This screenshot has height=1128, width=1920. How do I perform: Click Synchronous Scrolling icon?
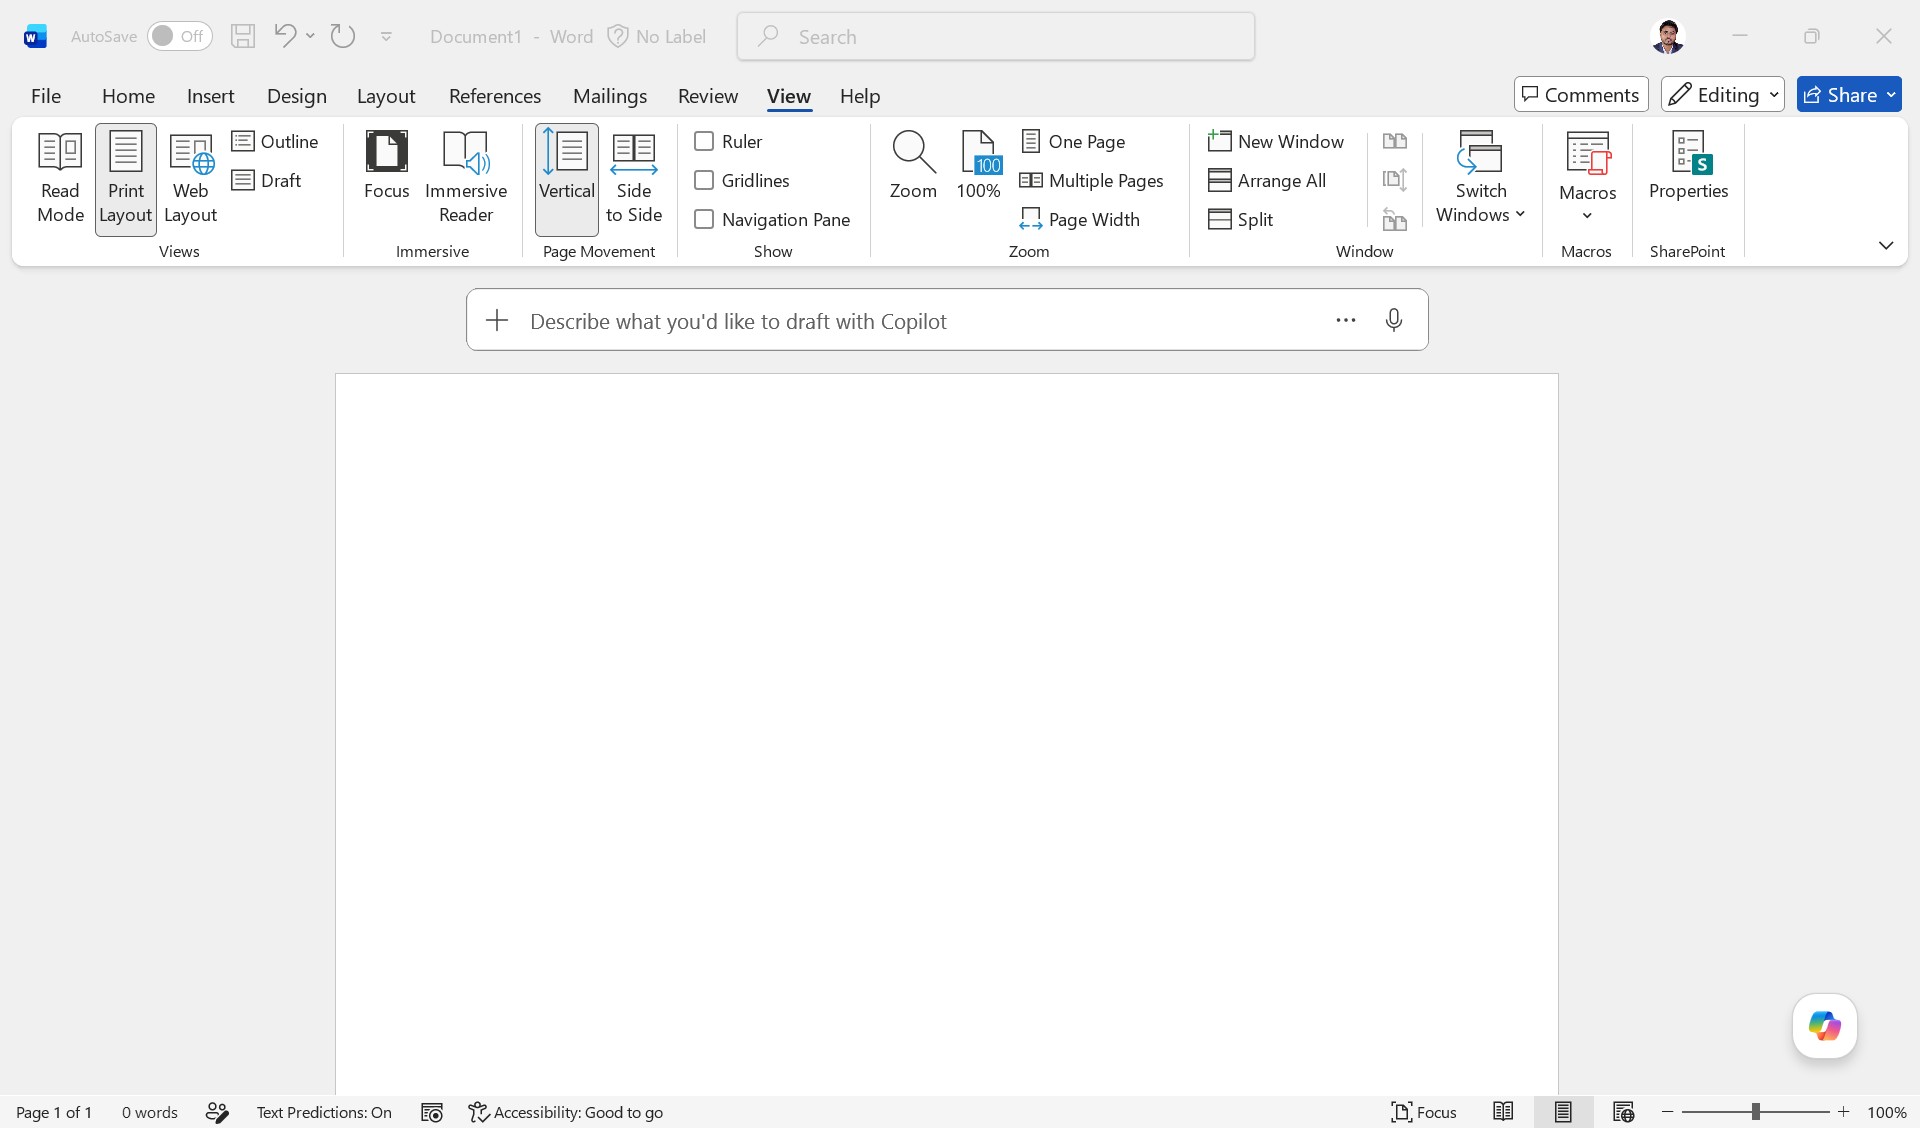pos(1395,180)
